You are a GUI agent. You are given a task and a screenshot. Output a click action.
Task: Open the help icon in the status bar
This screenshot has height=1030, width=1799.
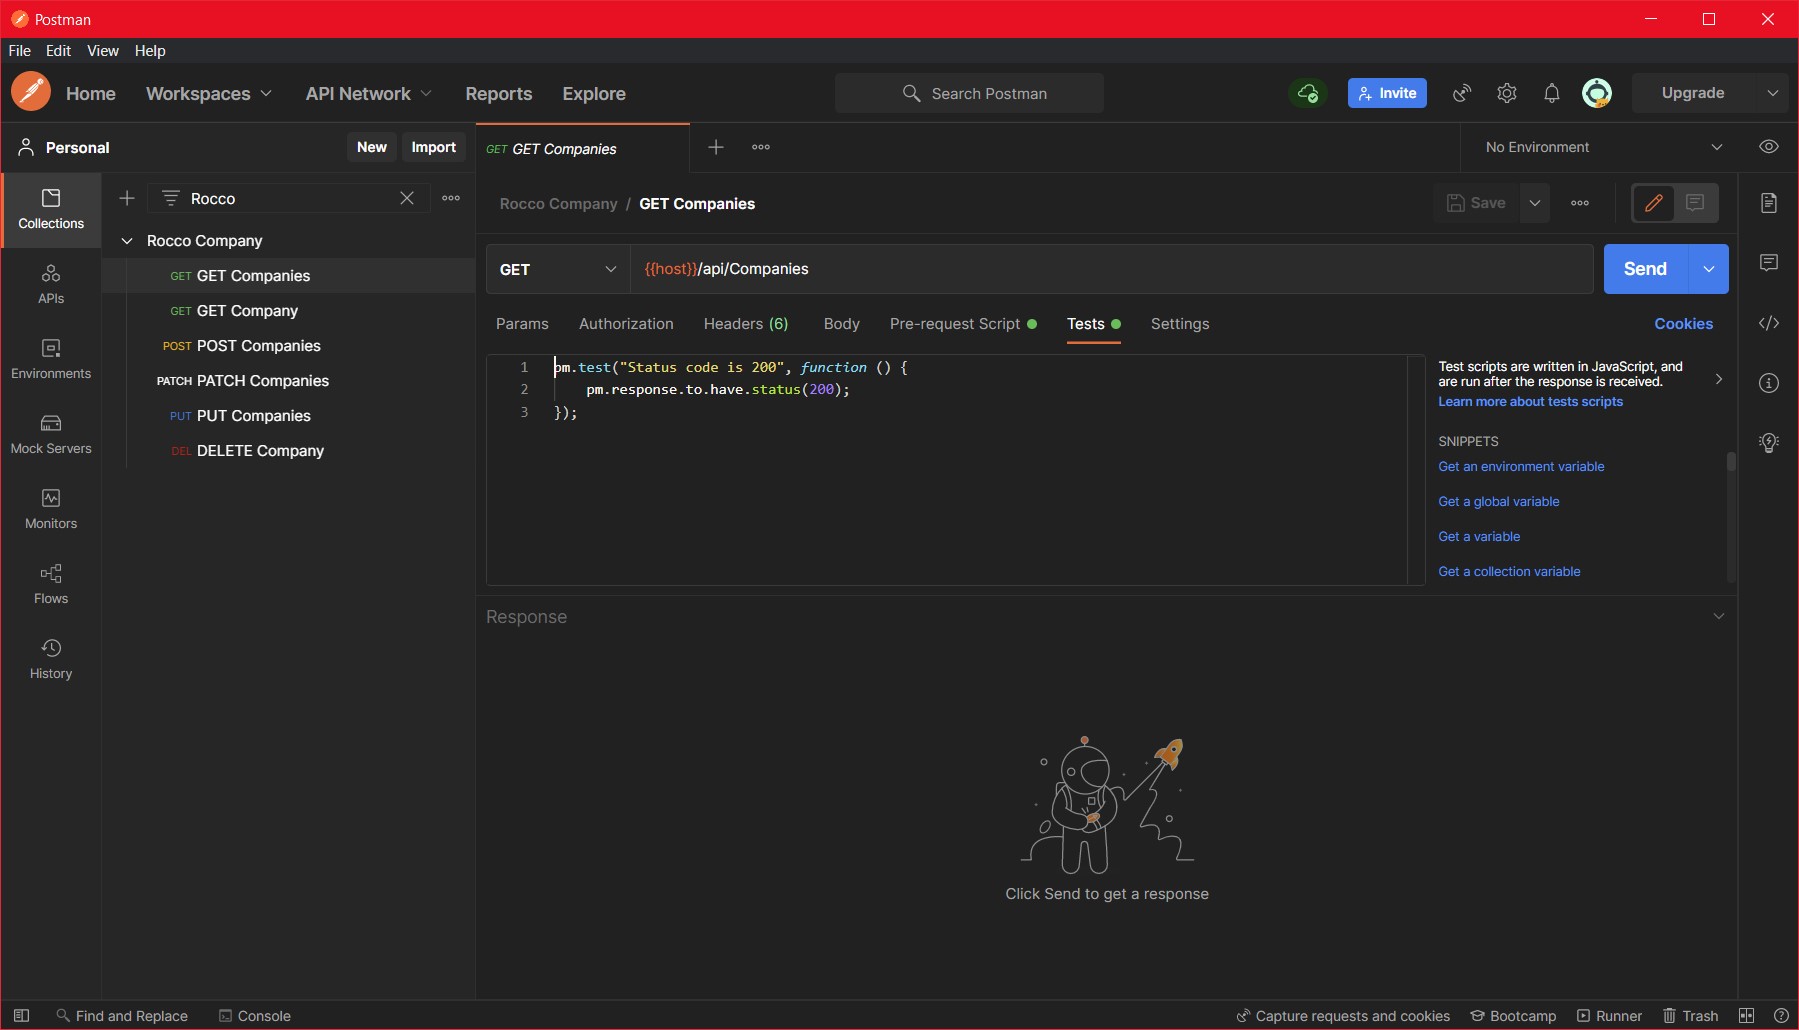tap(1781, 1015)
